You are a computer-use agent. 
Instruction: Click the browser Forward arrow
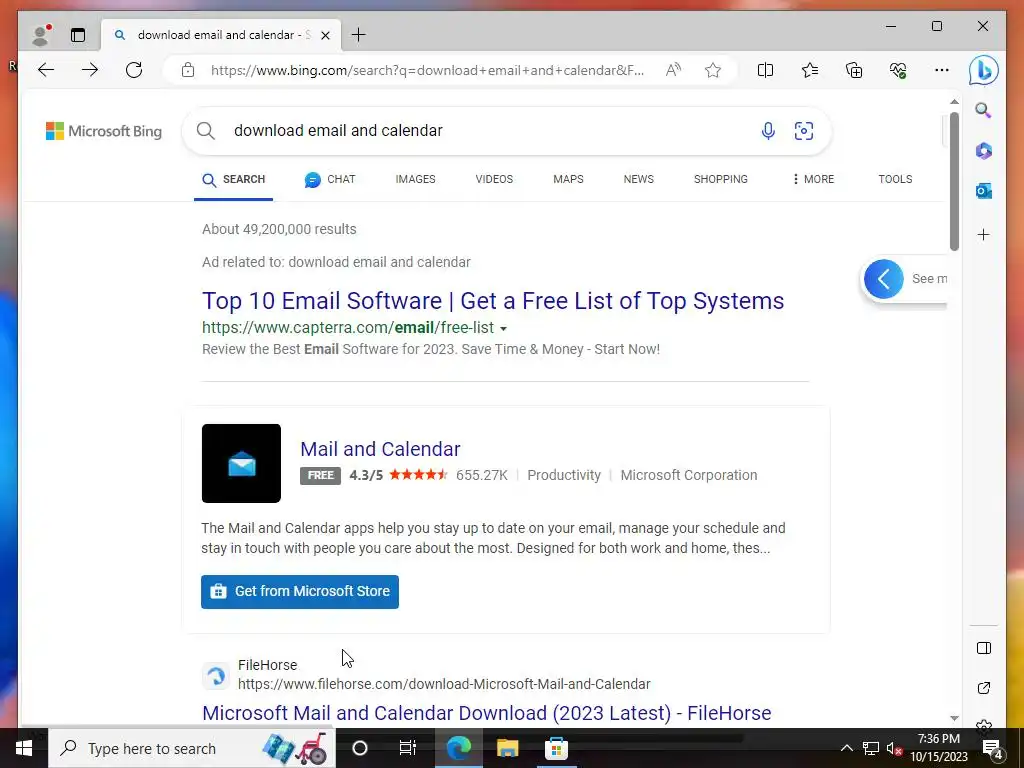tap(90, 70)
